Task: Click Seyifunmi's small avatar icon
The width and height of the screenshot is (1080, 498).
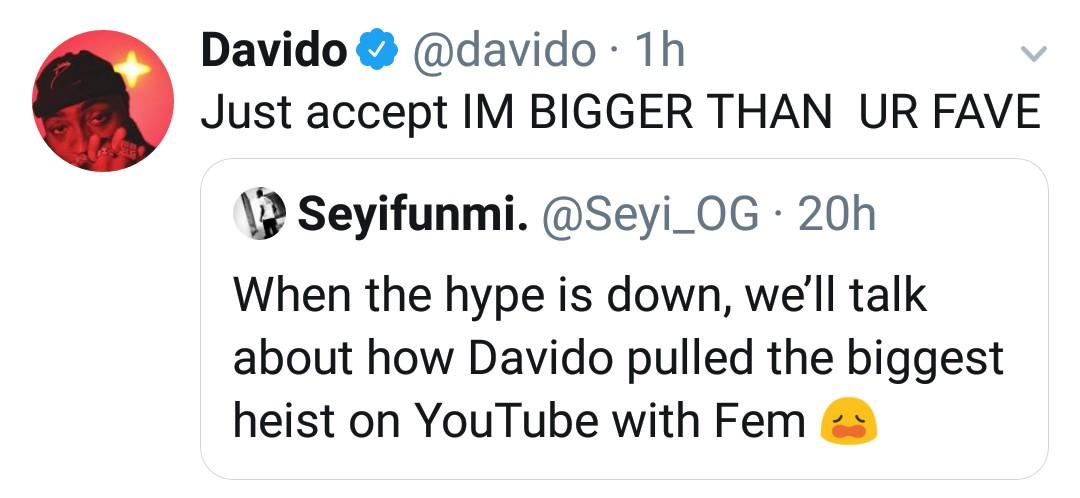Action: tap(259, 214)
